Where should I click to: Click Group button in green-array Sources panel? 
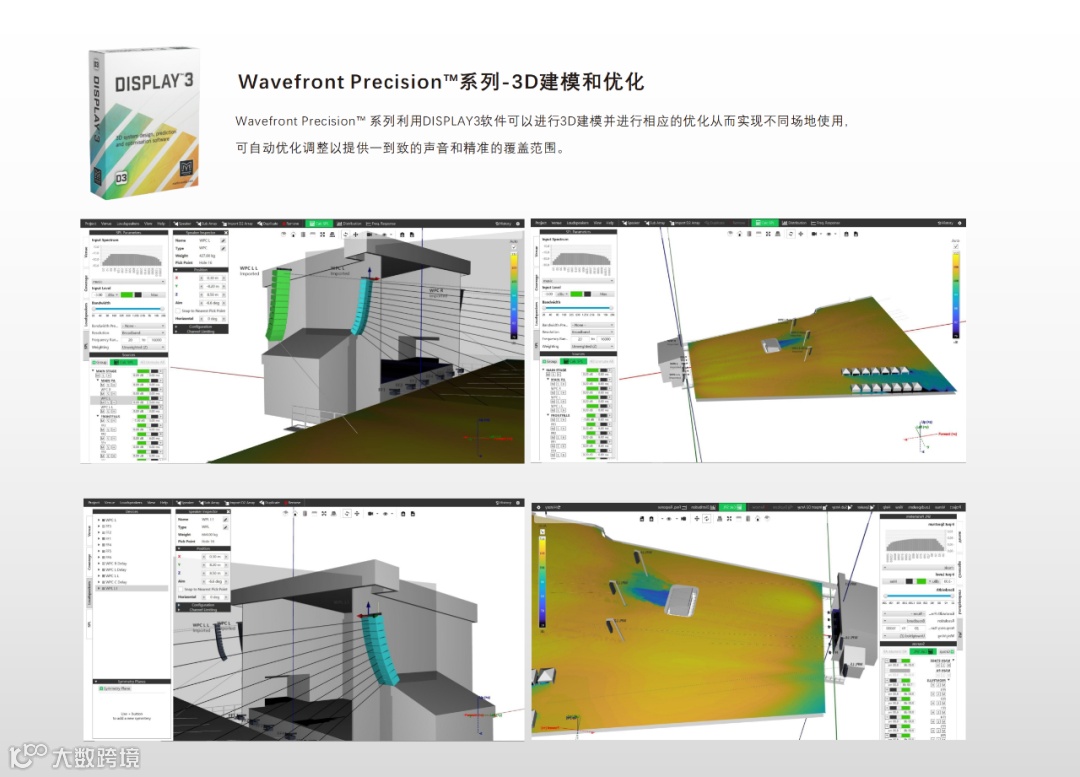pos(99,362)
